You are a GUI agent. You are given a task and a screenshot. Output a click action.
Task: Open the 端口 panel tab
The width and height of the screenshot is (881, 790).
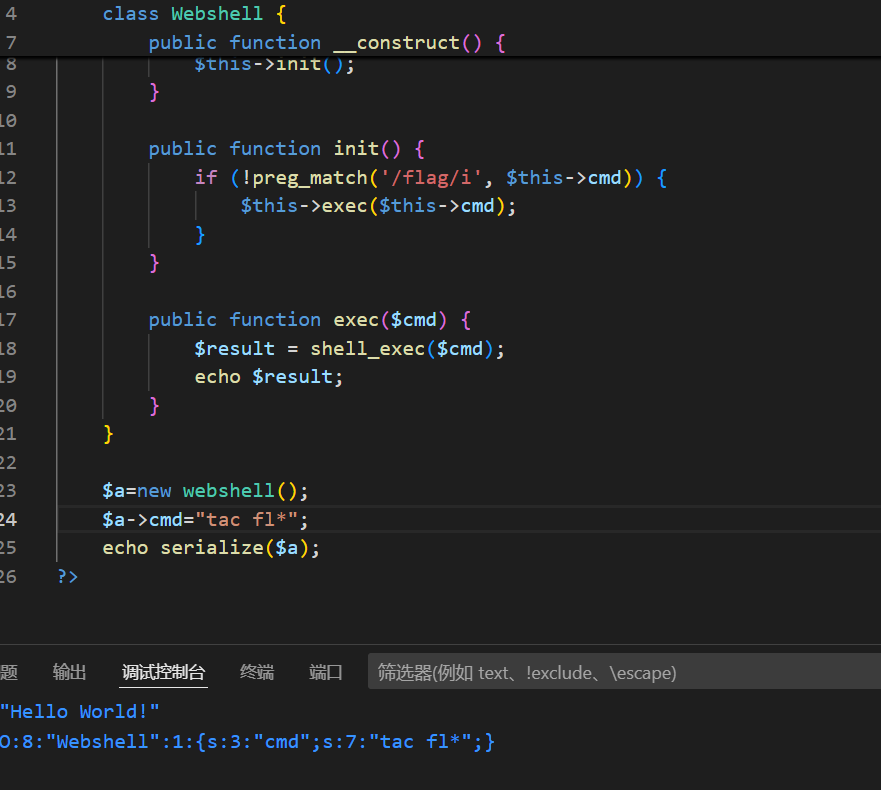(326, 673)
